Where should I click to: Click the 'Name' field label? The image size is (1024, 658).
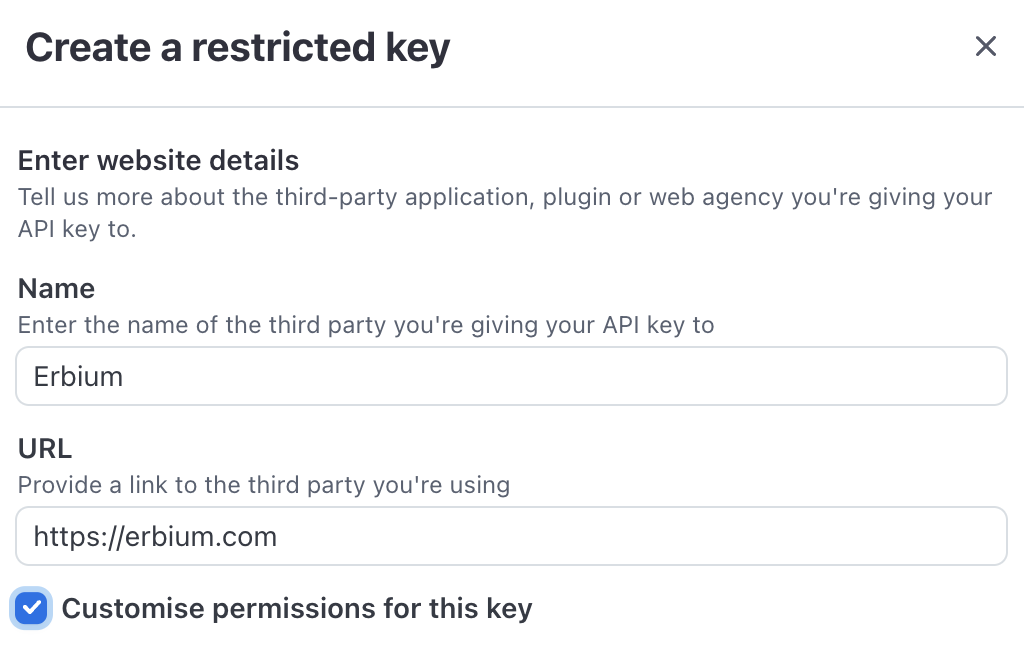[56, 289]
